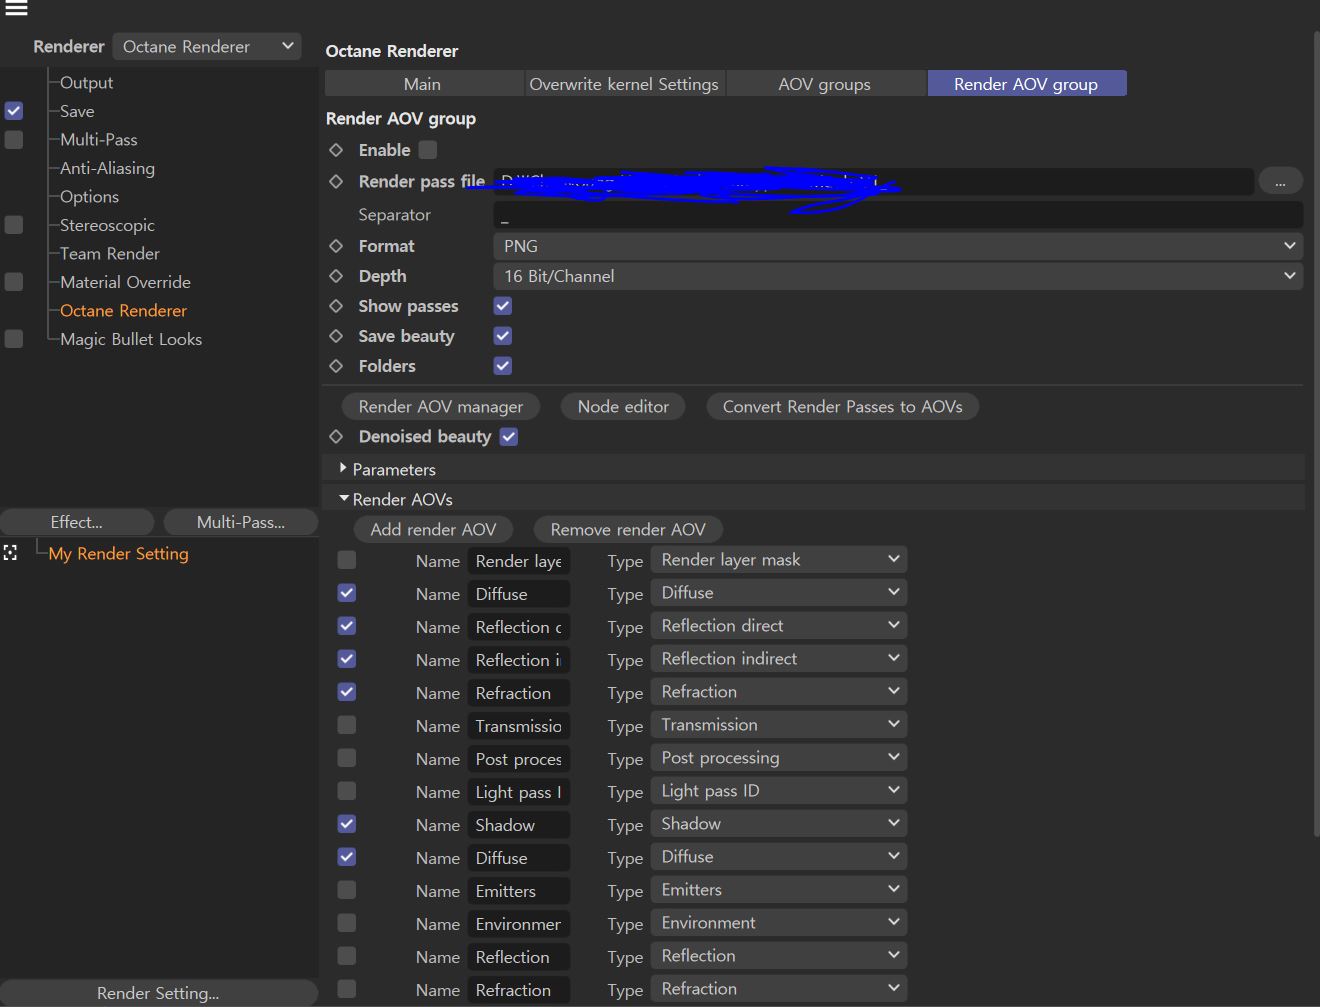Click the keyframe diamond next to Save beauty

[336, 336]
